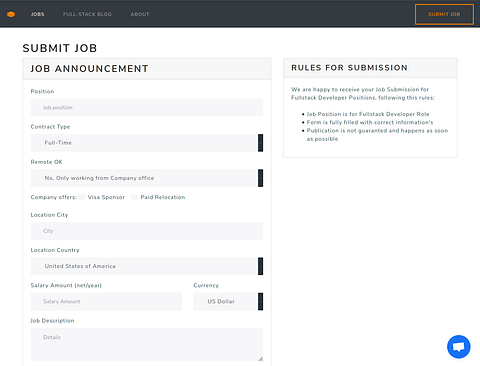Click the Submit Job page title

tap(60, 48)
